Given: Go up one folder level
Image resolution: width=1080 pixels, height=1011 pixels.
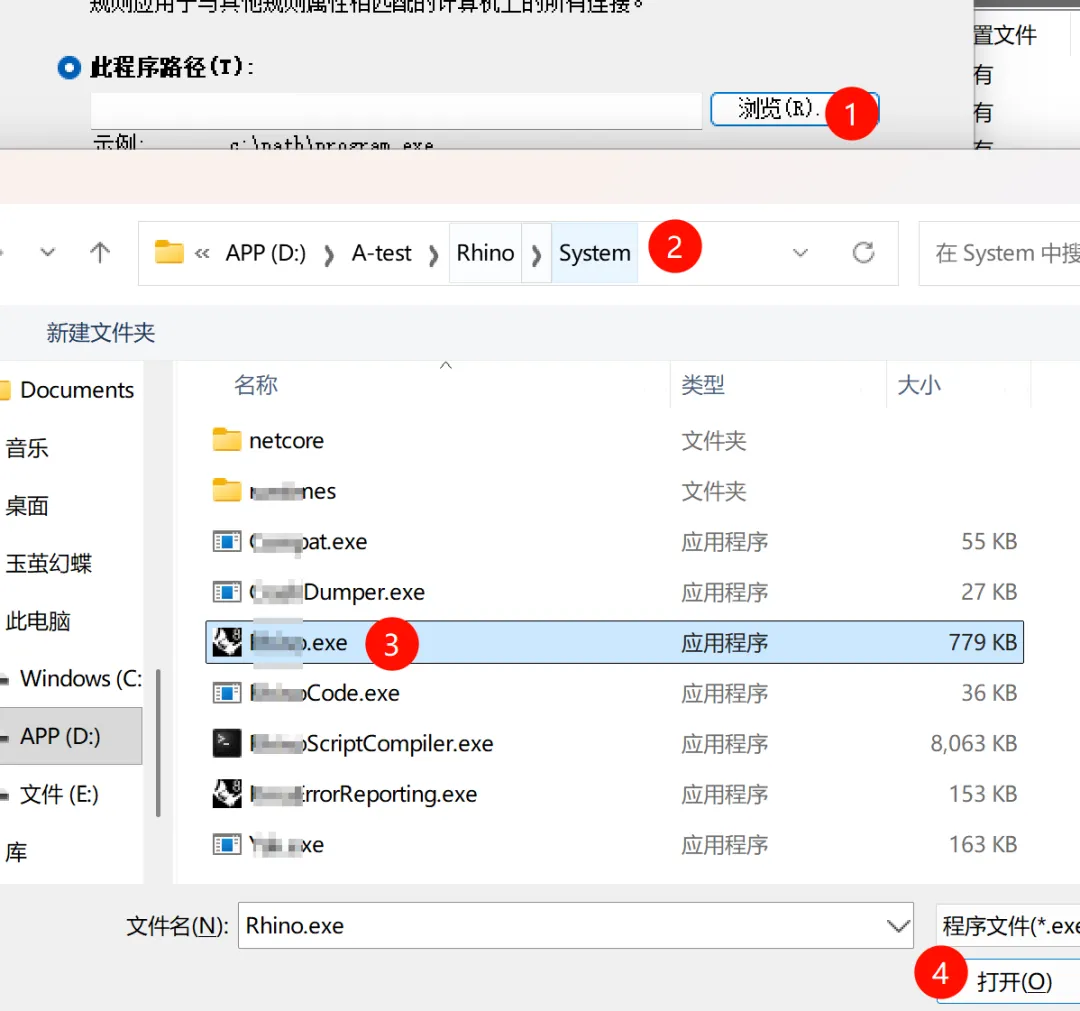Looking at the screenshot, I should (100, 253).
